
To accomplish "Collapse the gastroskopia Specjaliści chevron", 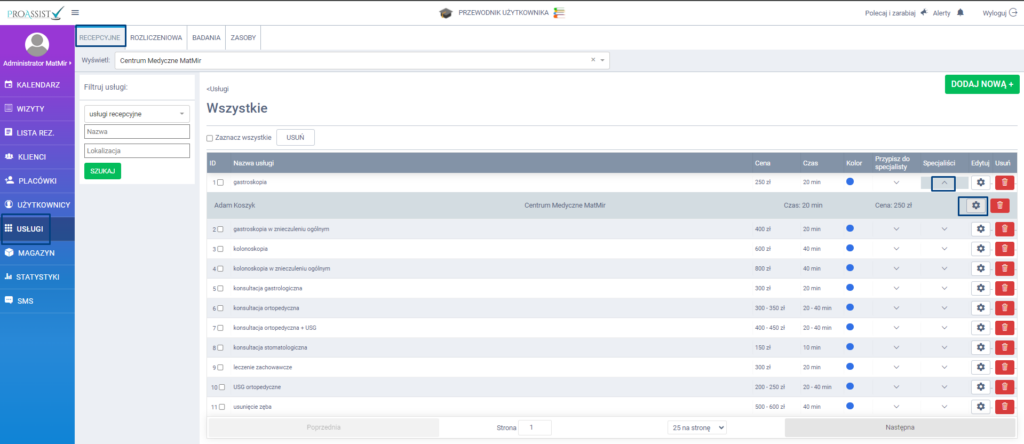I will coord(943,183).
